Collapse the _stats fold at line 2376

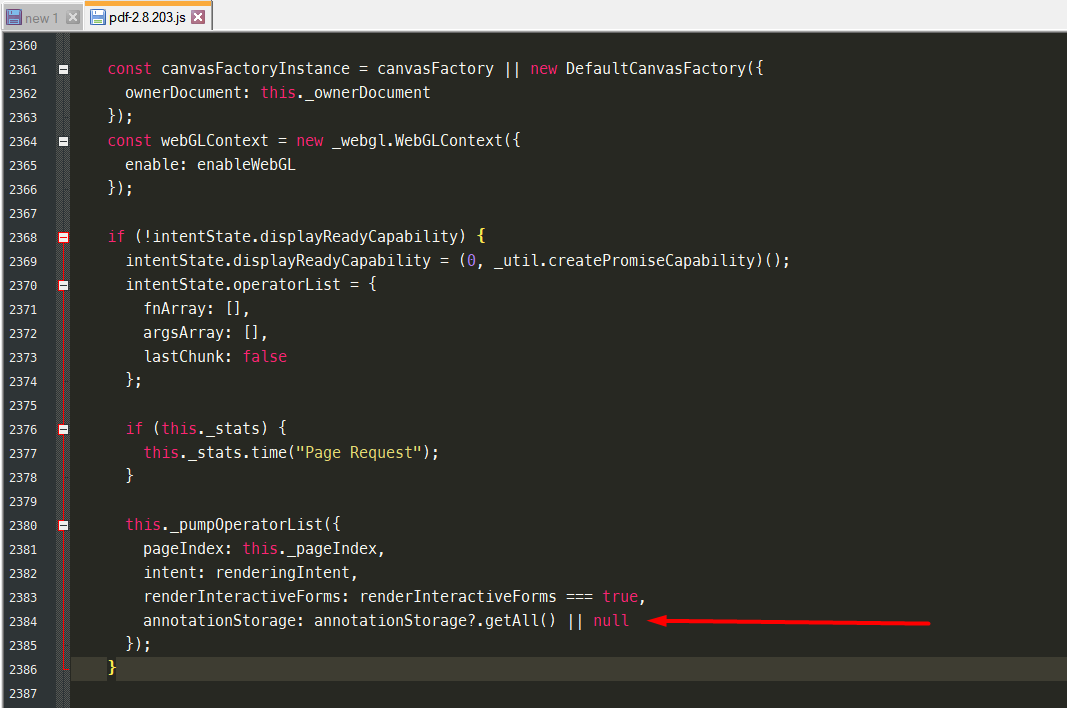tap(62, 428)
